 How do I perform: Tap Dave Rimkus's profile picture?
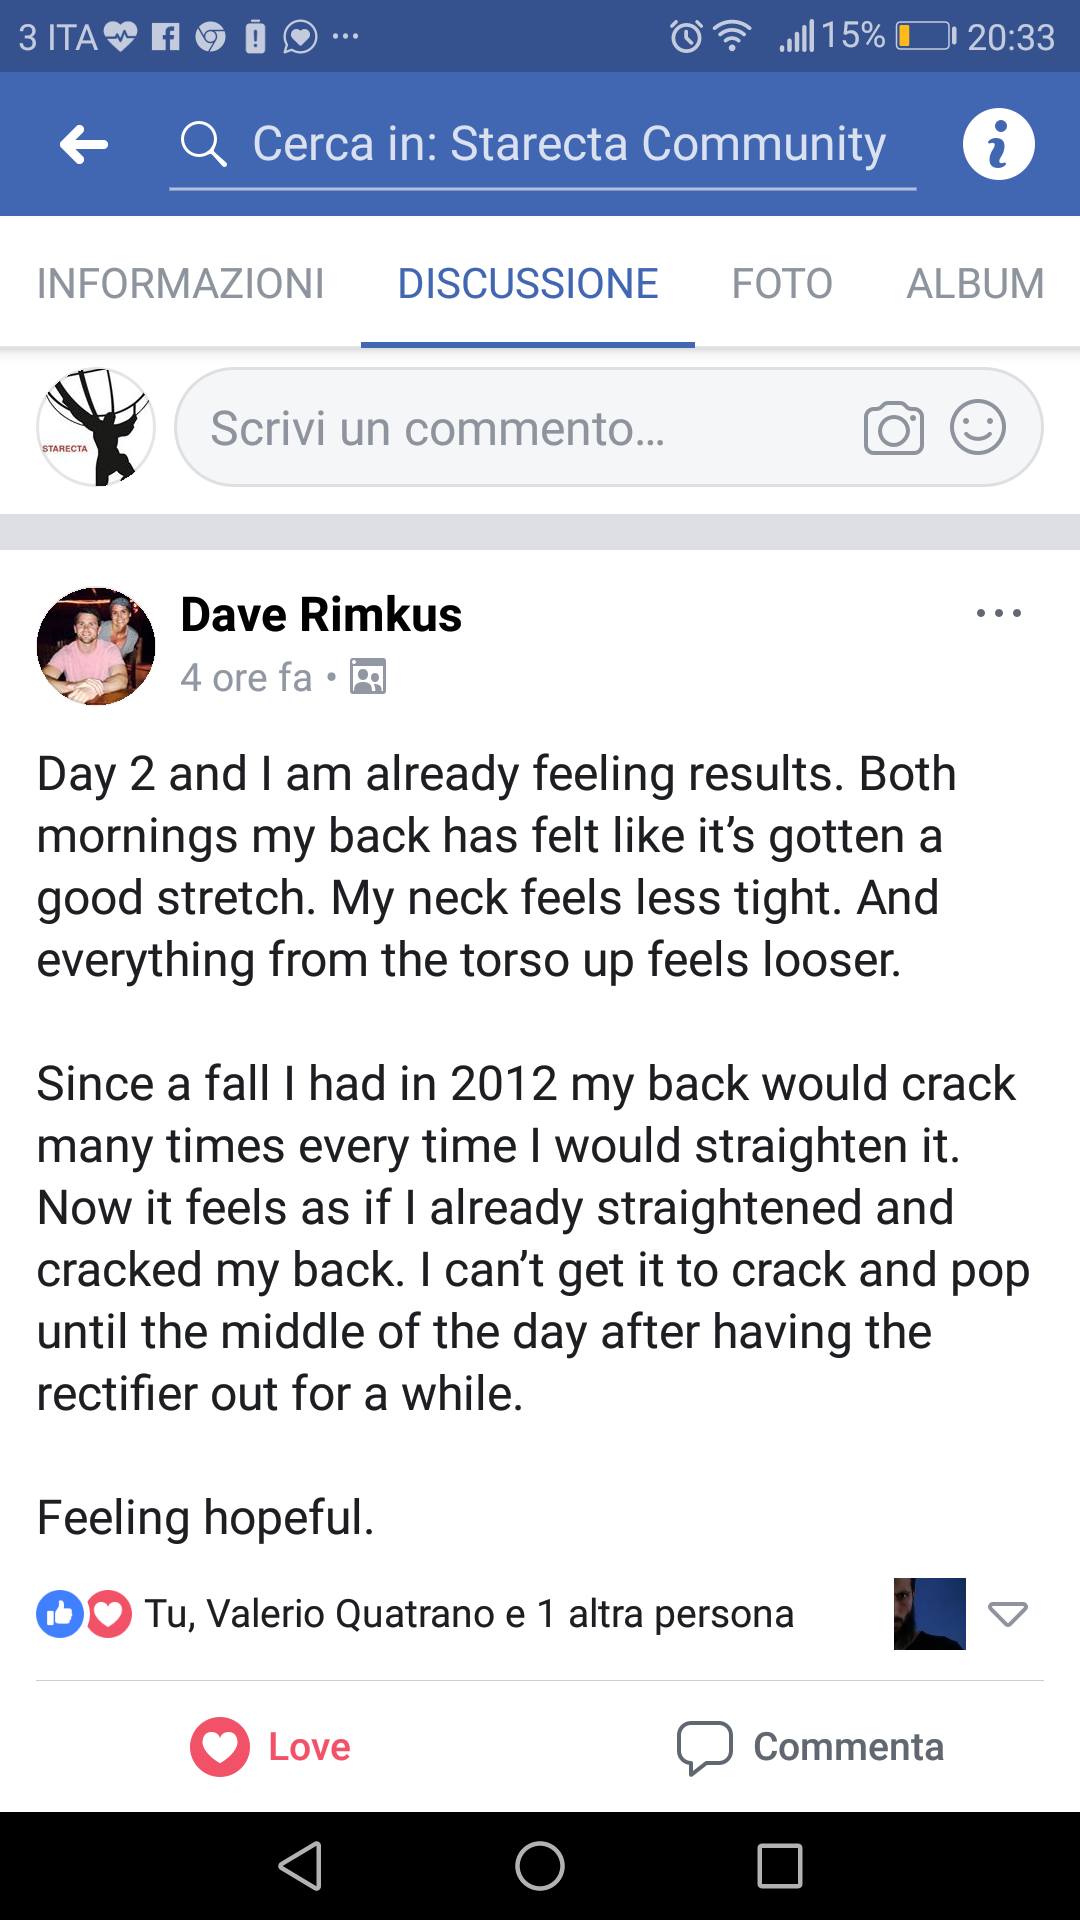(96, 646)
